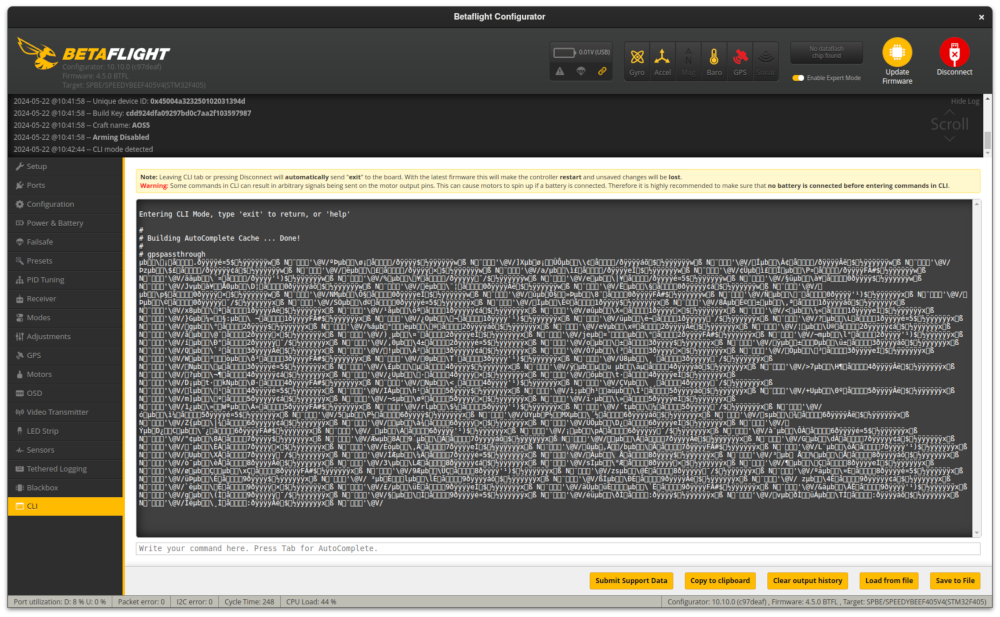
Task: Open PID Tuning via its sidebar icon
Action: (20, 280)
